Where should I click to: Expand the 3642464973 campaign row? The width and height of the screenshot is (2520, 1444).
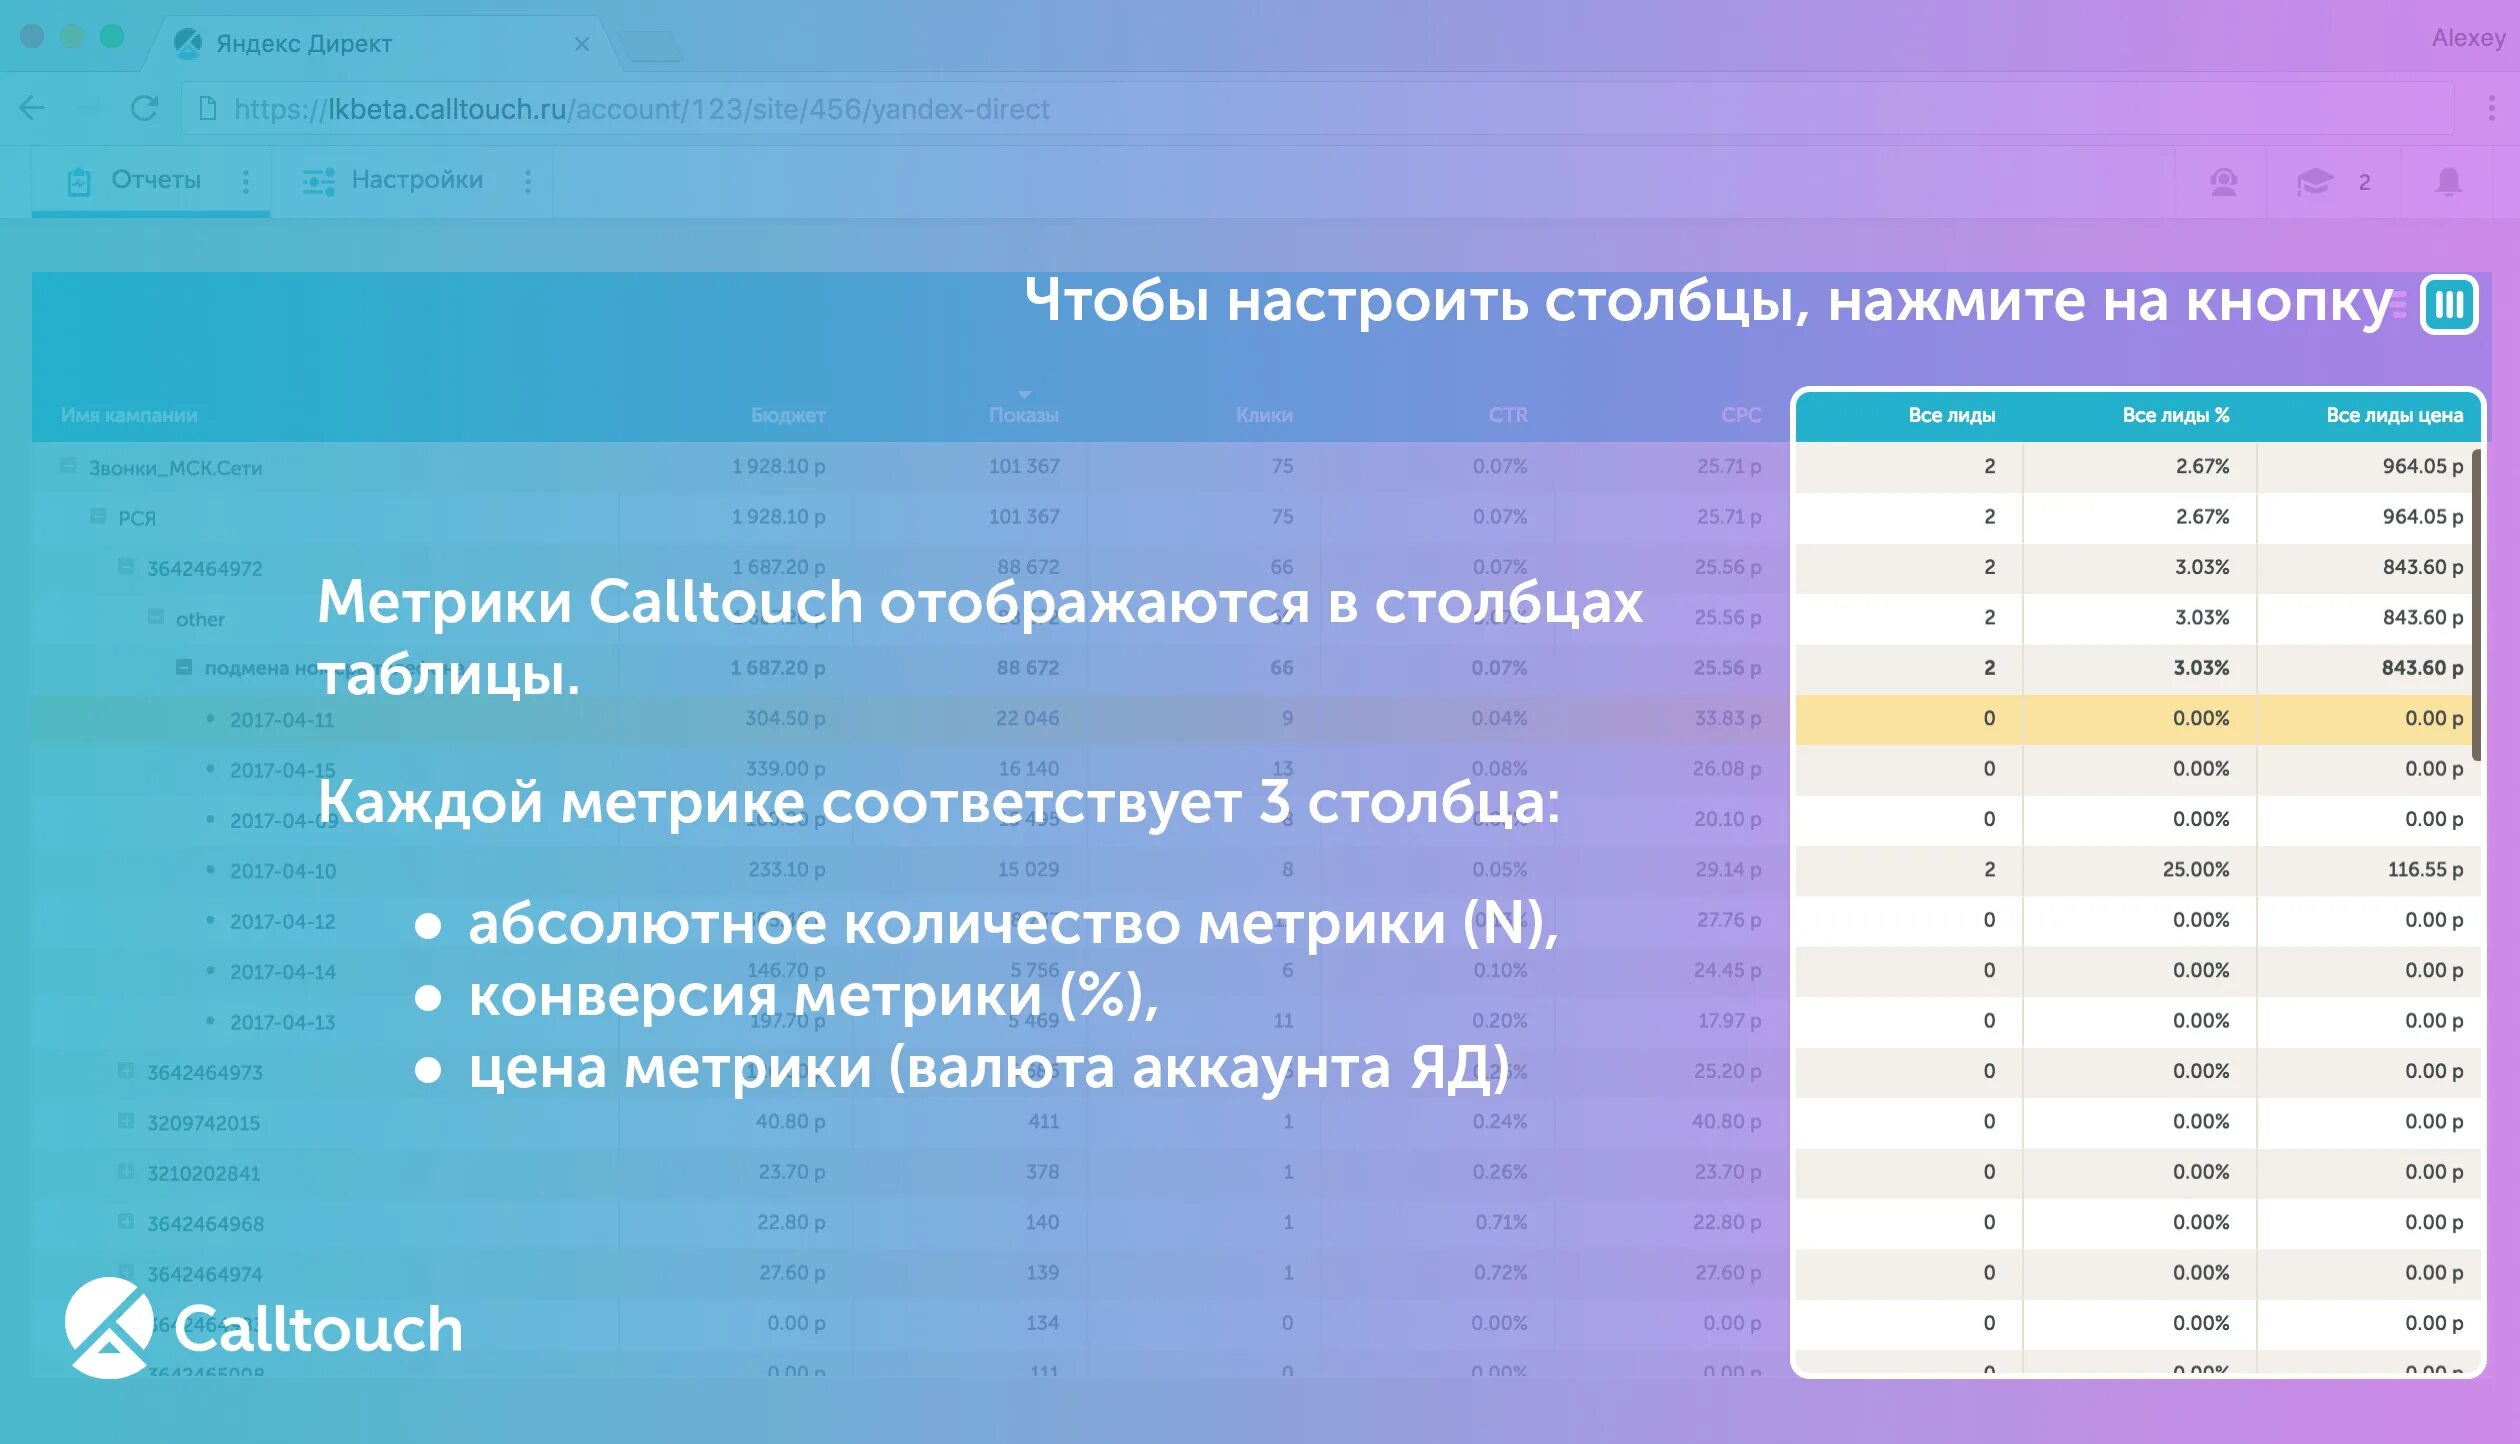pos(126,1072)
